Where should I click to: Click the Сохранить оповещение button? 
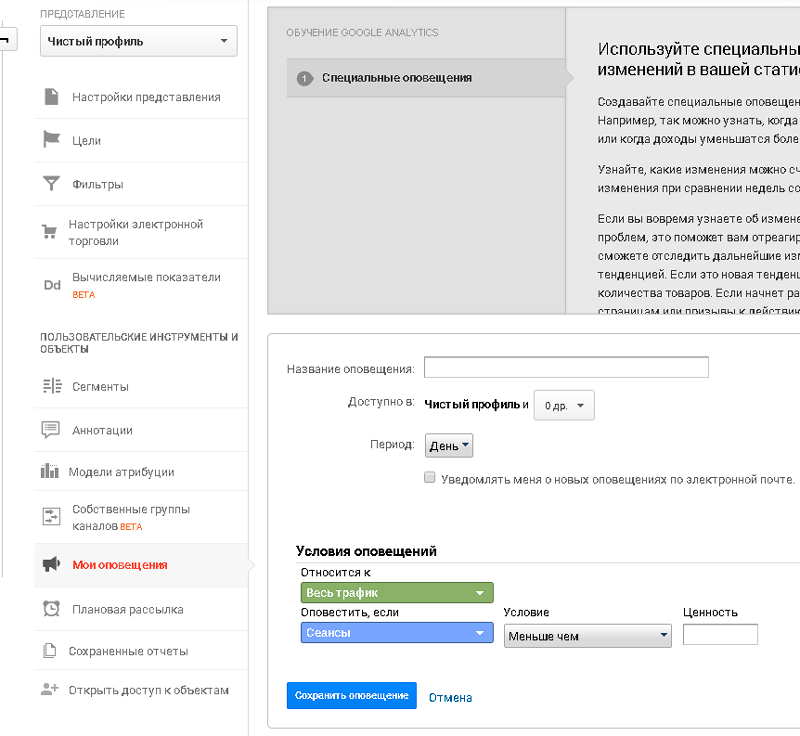pos(352,695)
